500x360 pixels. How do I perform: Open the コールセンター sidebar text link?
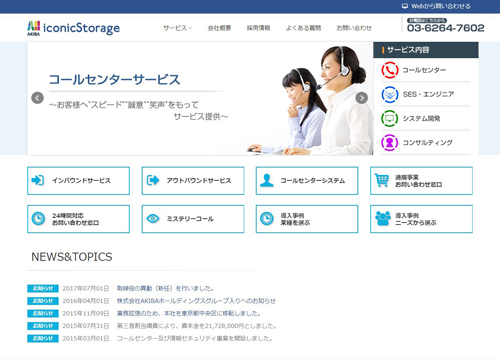[424, 70]
